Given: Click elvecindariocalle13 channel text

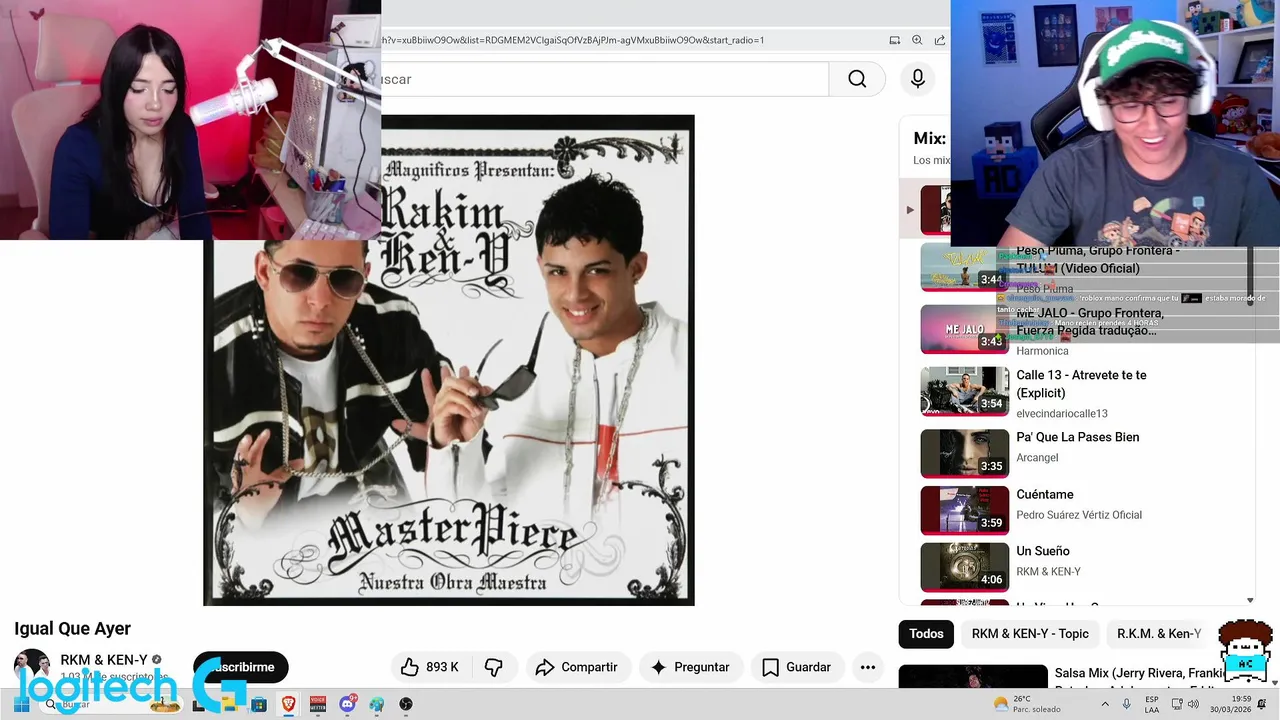Looking at the screenshot, I should click(x=1062, y=413).
